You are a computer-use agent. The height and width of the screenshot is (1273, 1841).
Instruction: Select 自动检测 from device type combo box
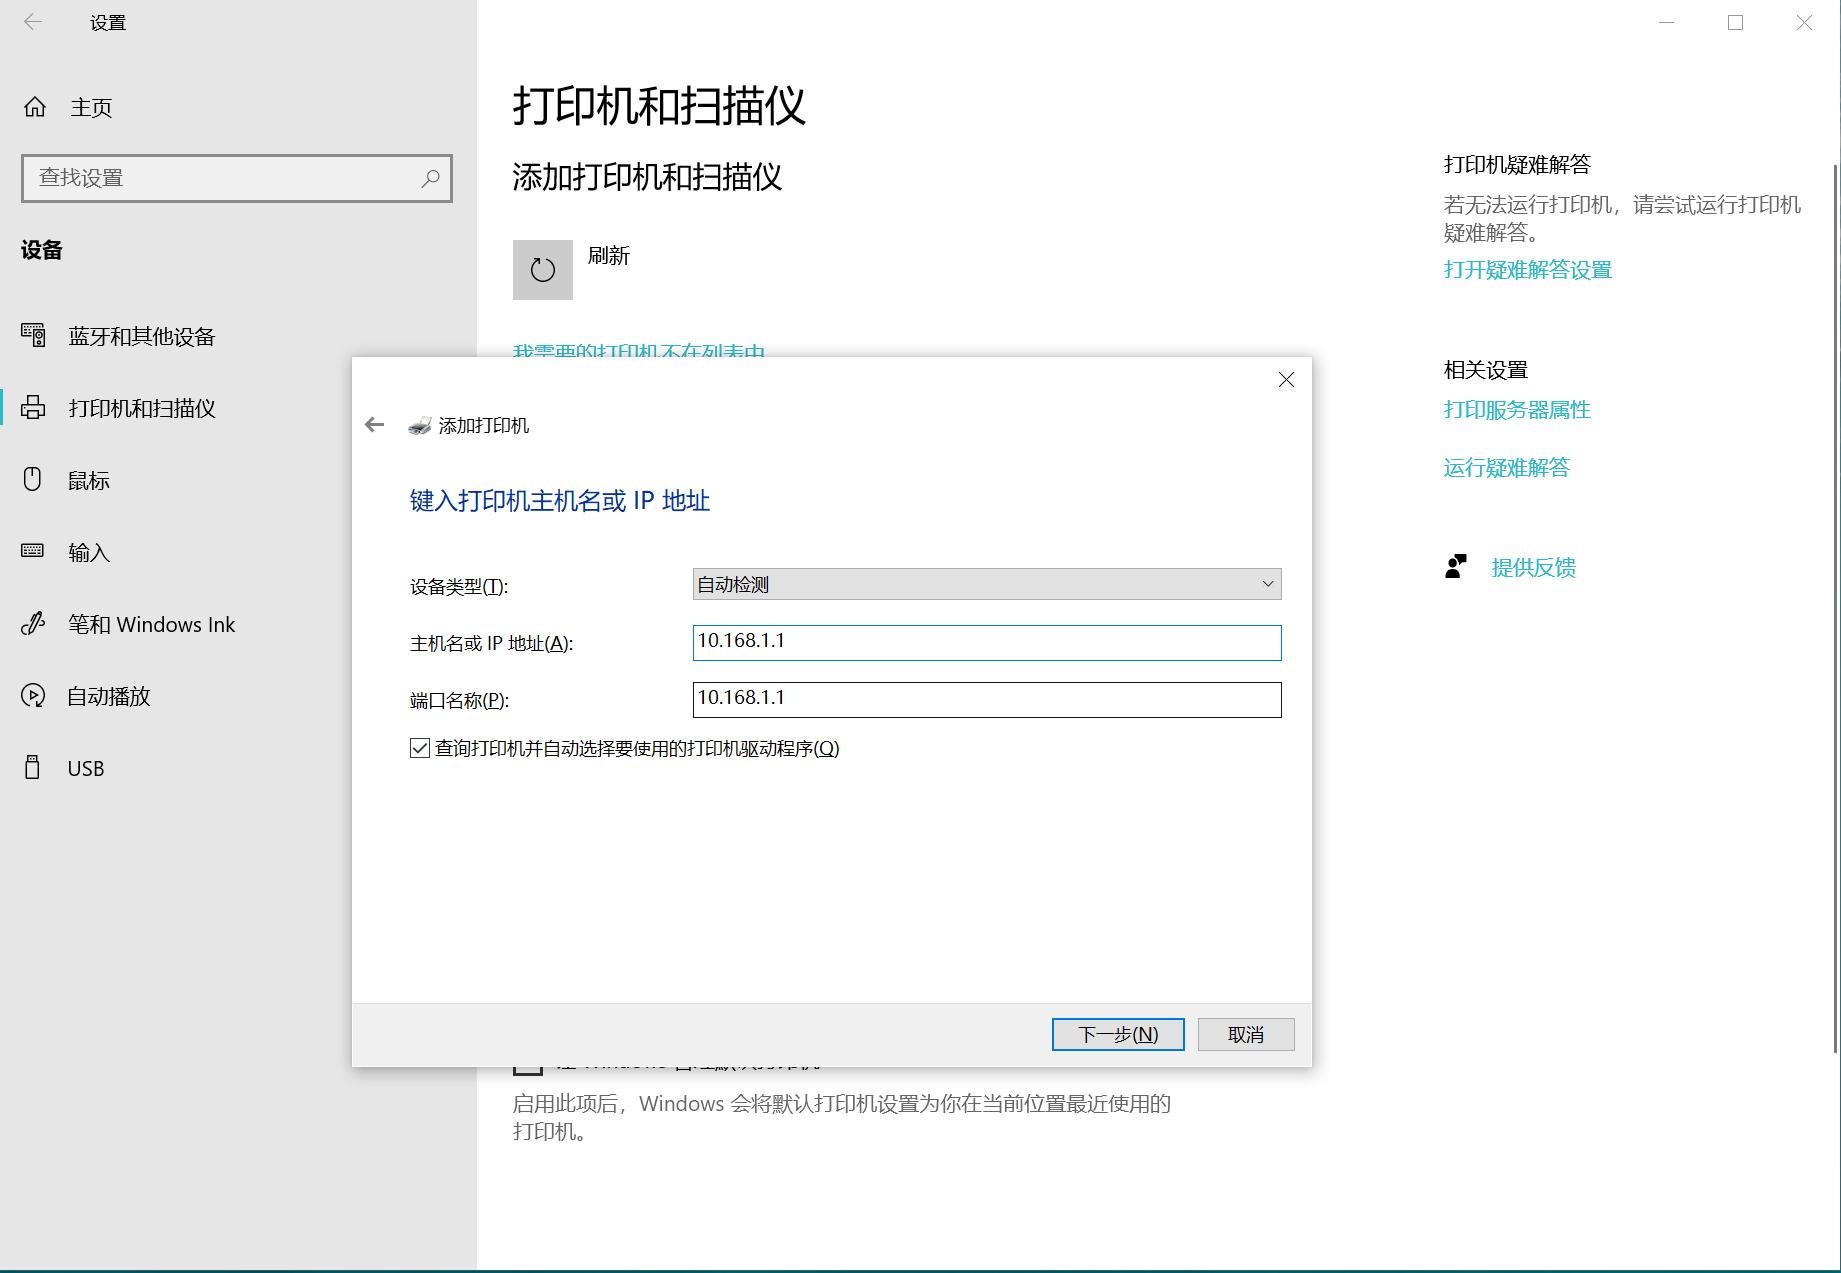pos(985,584)
